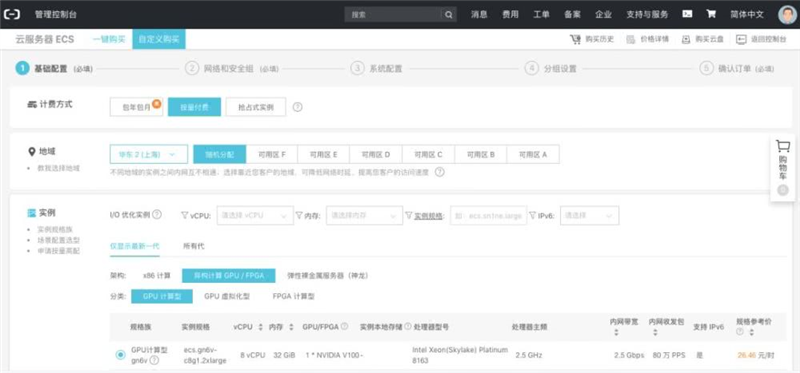Choose 包年包月 billing method
This screenshot has width=800, height=373.
(136, 107)
